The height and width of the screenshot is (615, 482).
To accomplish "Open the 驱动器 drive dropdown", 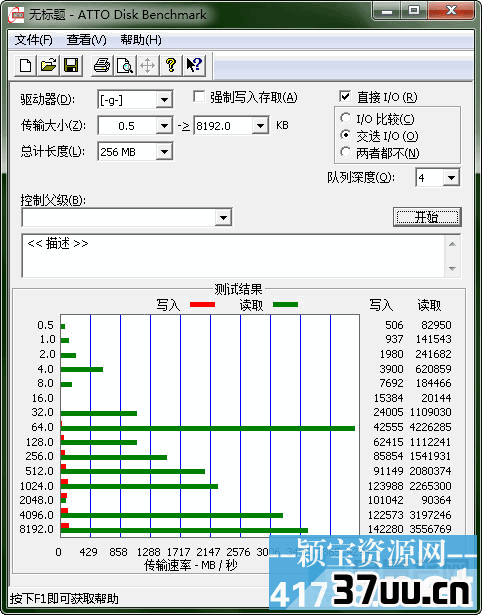I will click(164, 100).
